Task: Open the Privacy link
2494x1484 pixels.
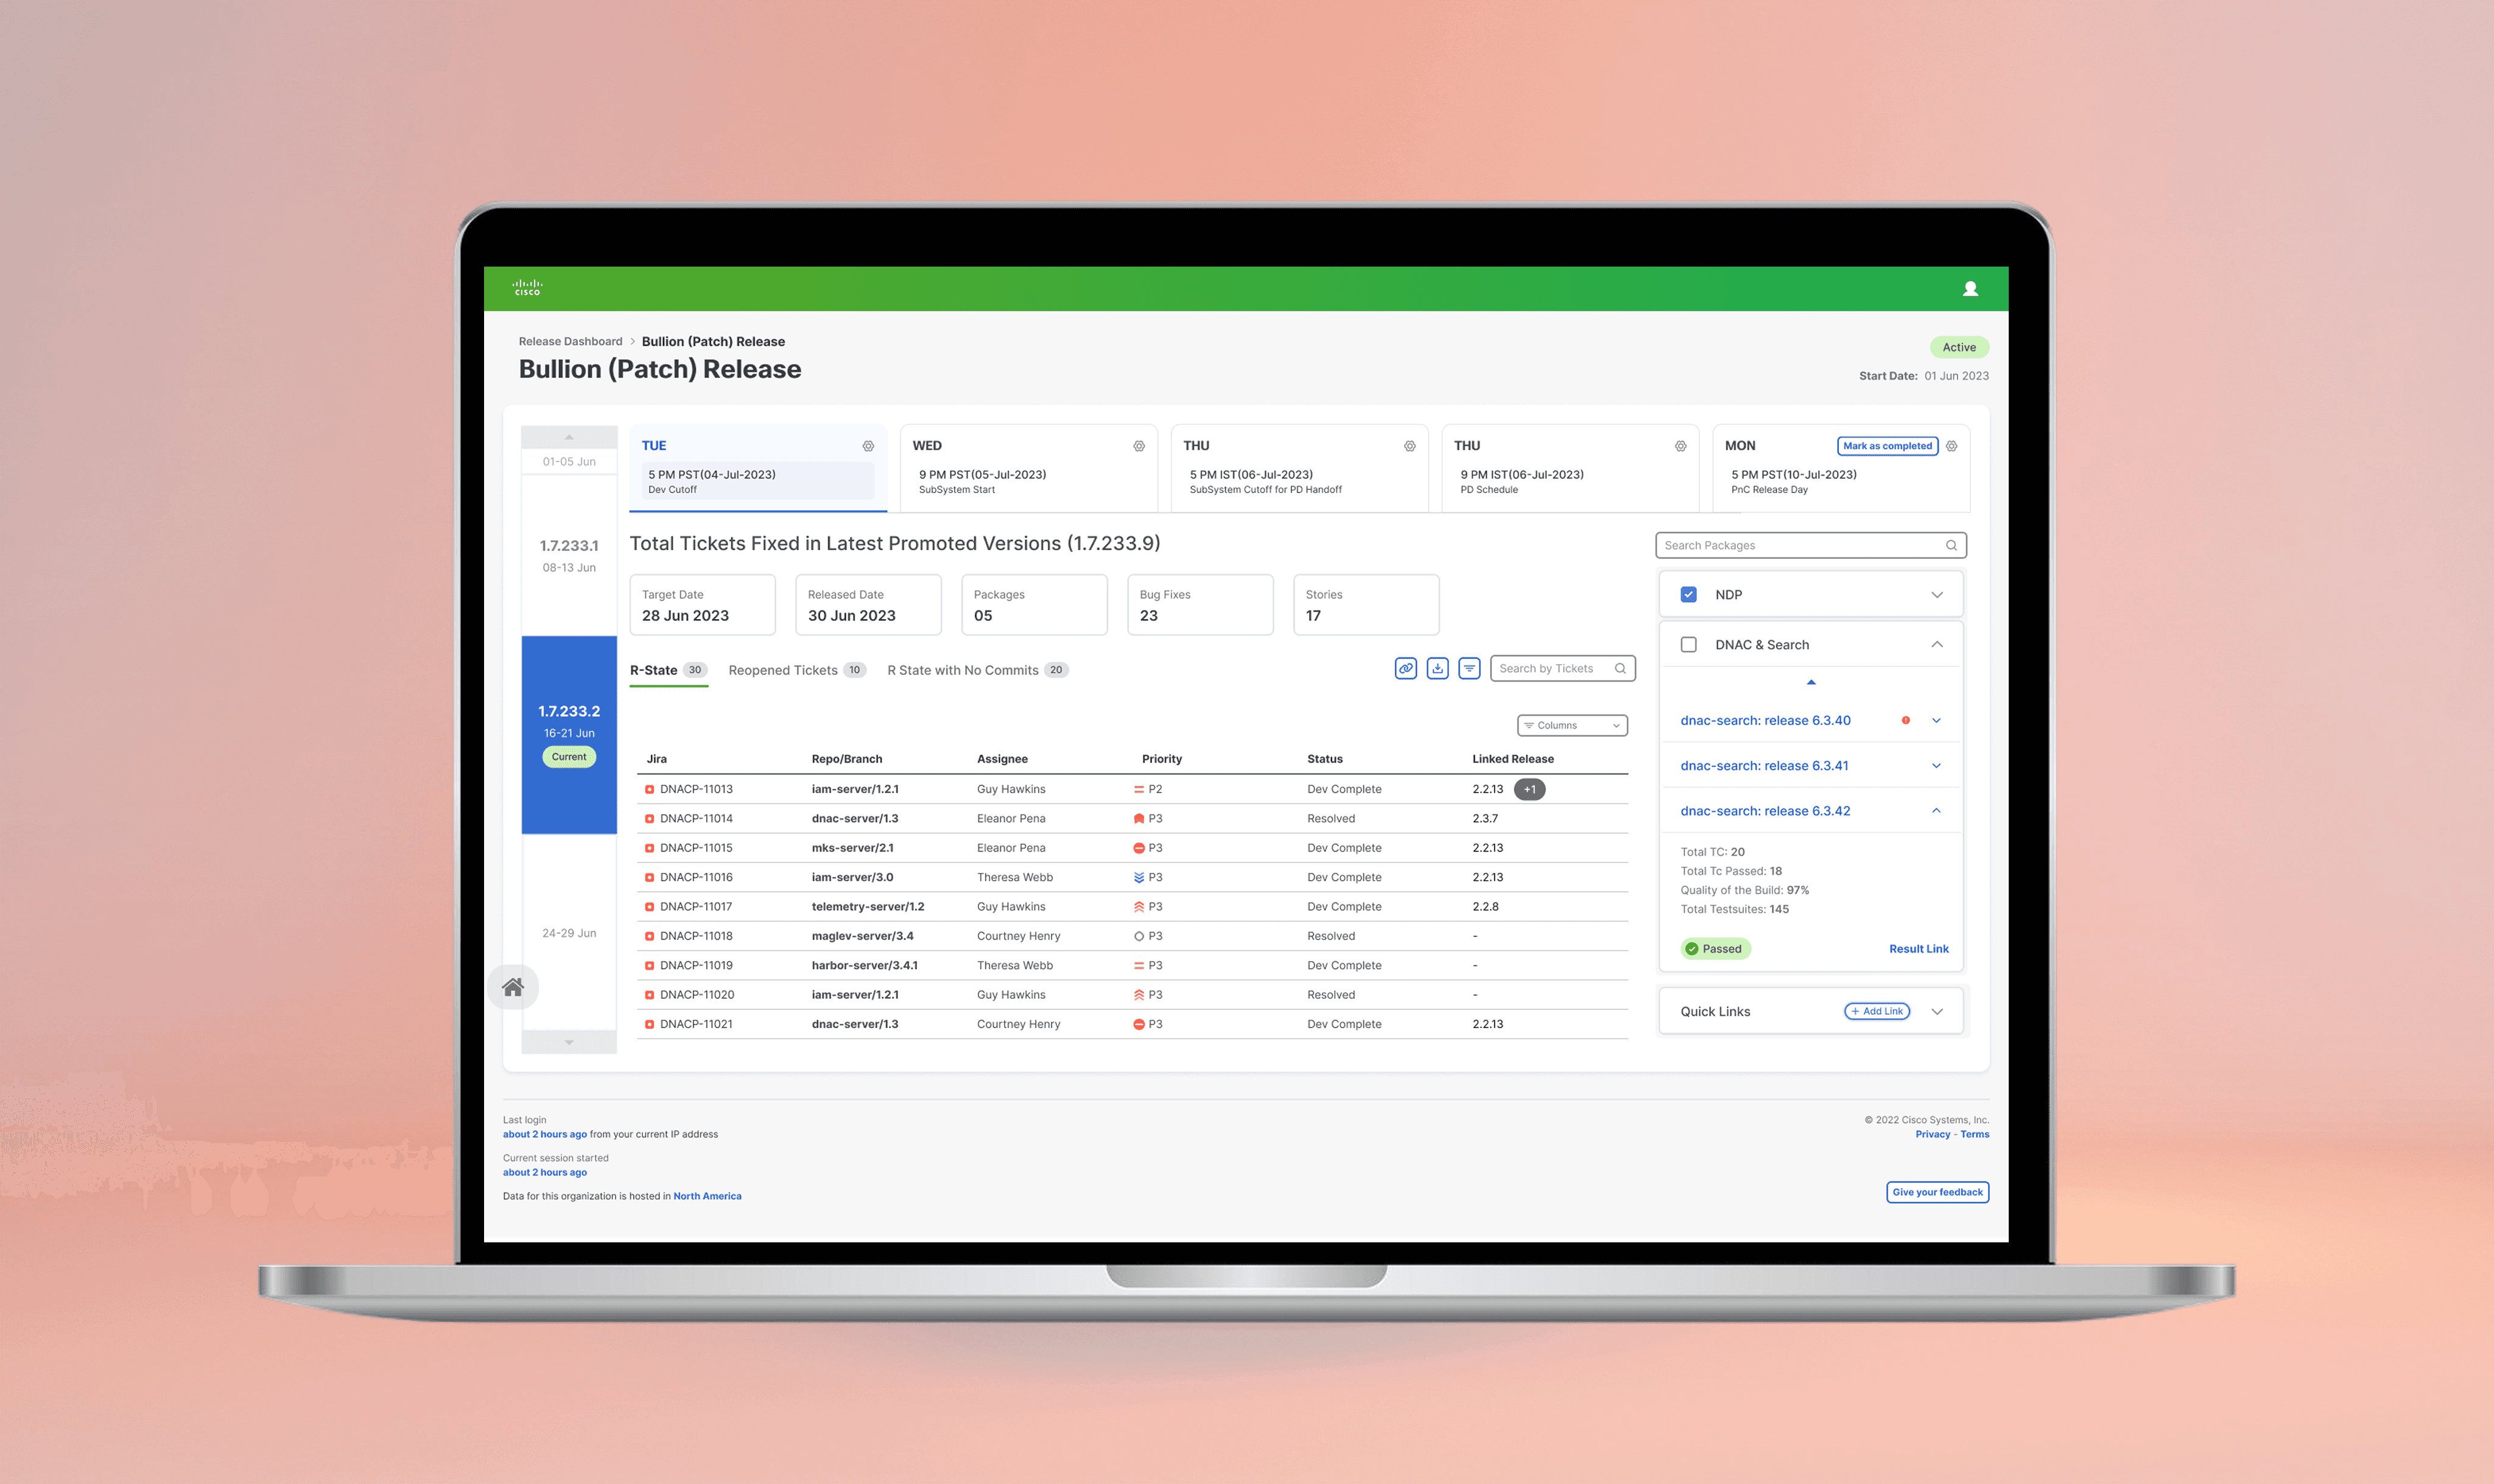Action: click(x=1932, y=1134)
